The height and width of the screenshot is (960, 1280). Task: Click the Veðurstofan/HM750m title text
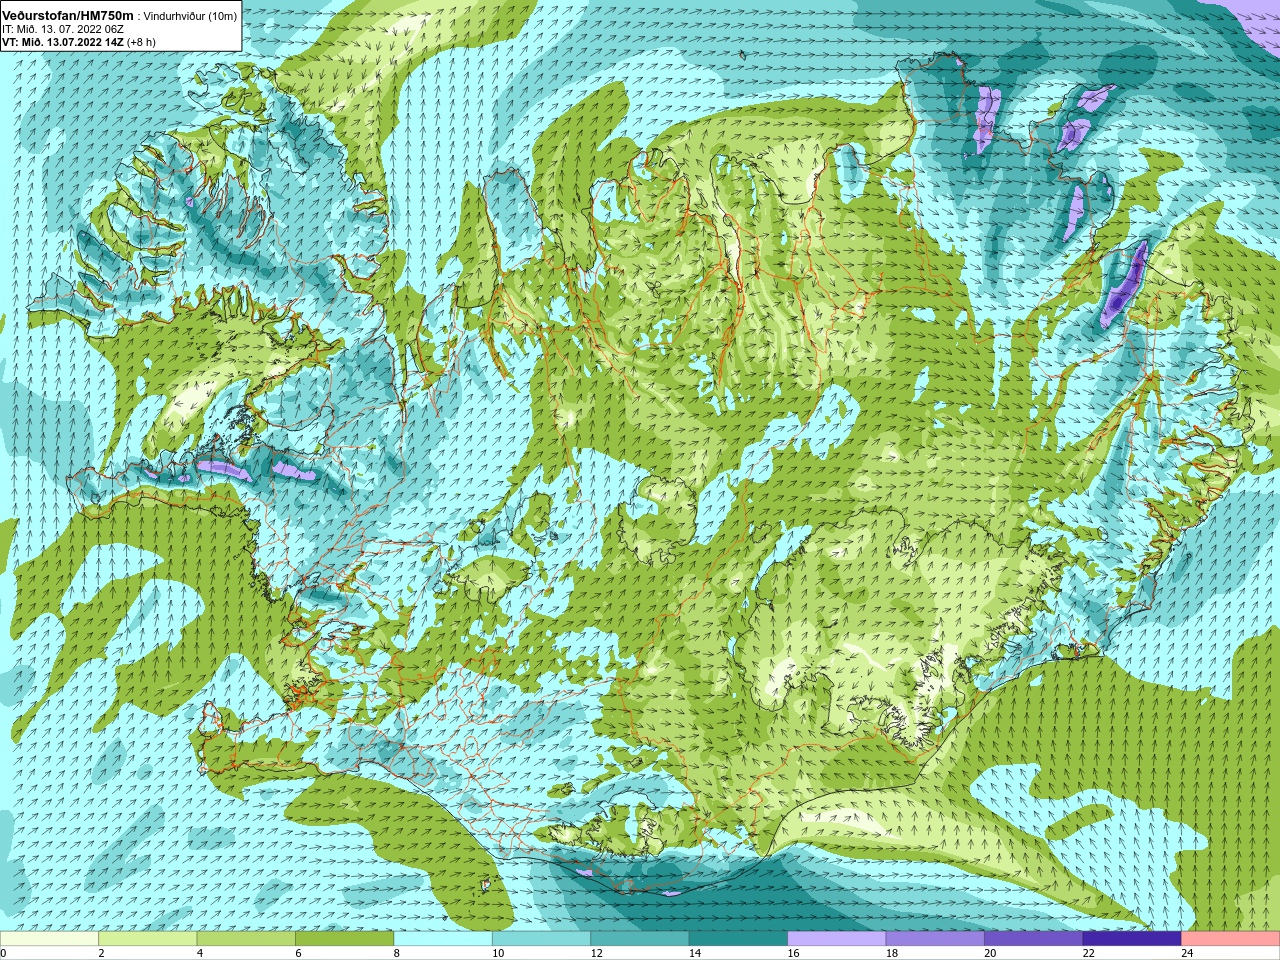tap(67, 15)
